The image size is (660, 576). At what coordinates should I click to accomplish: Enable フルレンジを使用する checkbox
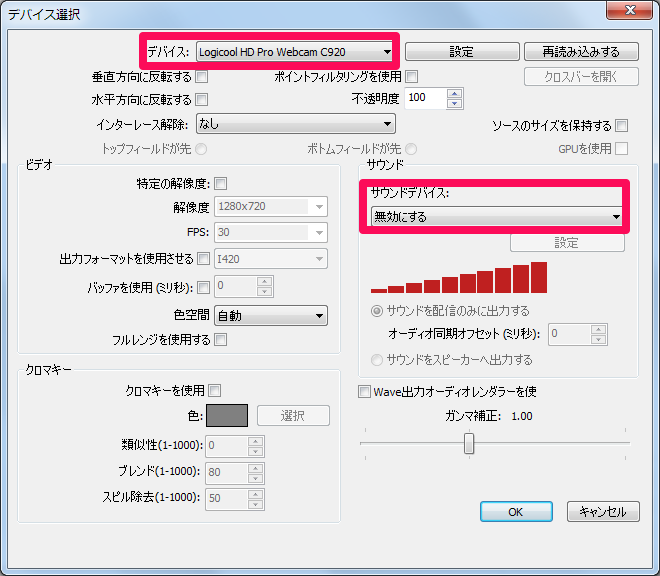click(221, 339)
